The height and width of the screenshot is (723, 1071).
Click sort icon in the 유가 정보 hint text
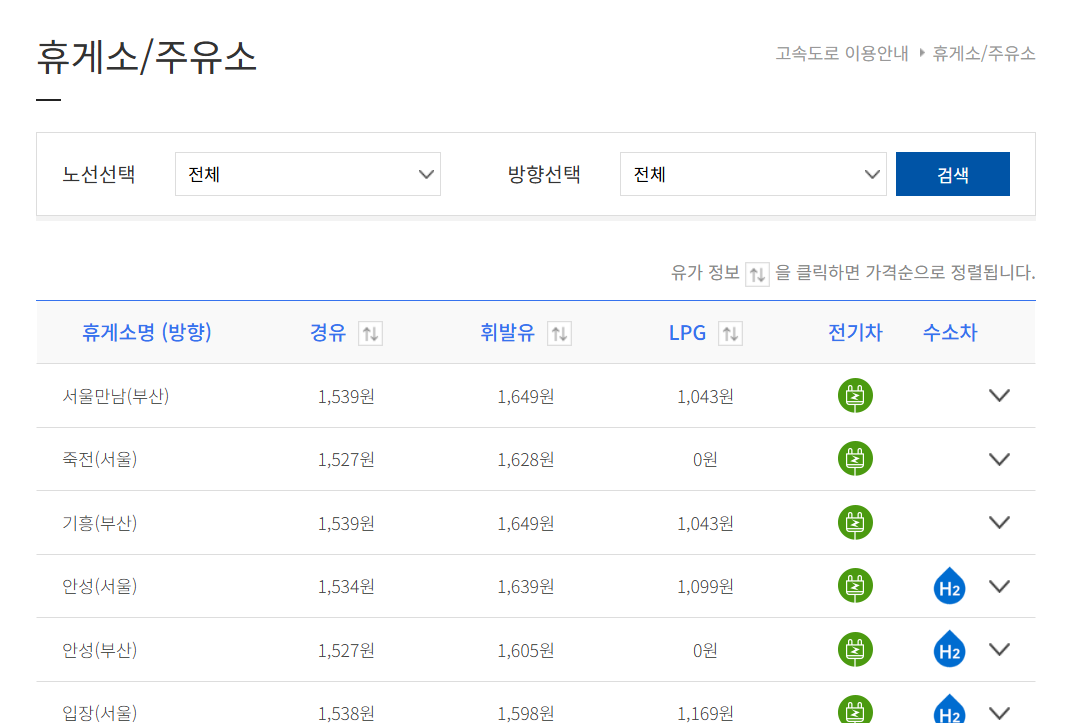(x=757, y=274)
